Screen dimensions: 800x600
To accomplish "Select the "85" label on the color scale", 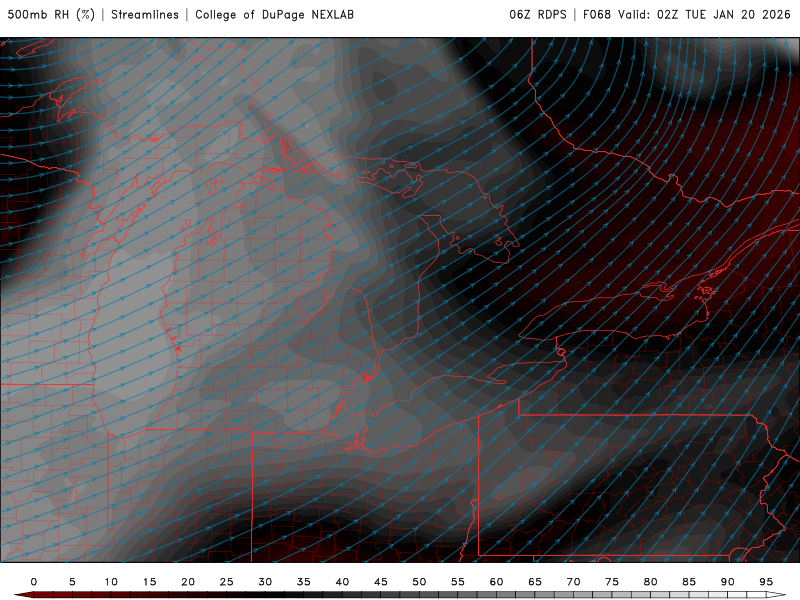I will tap(689, 582).
